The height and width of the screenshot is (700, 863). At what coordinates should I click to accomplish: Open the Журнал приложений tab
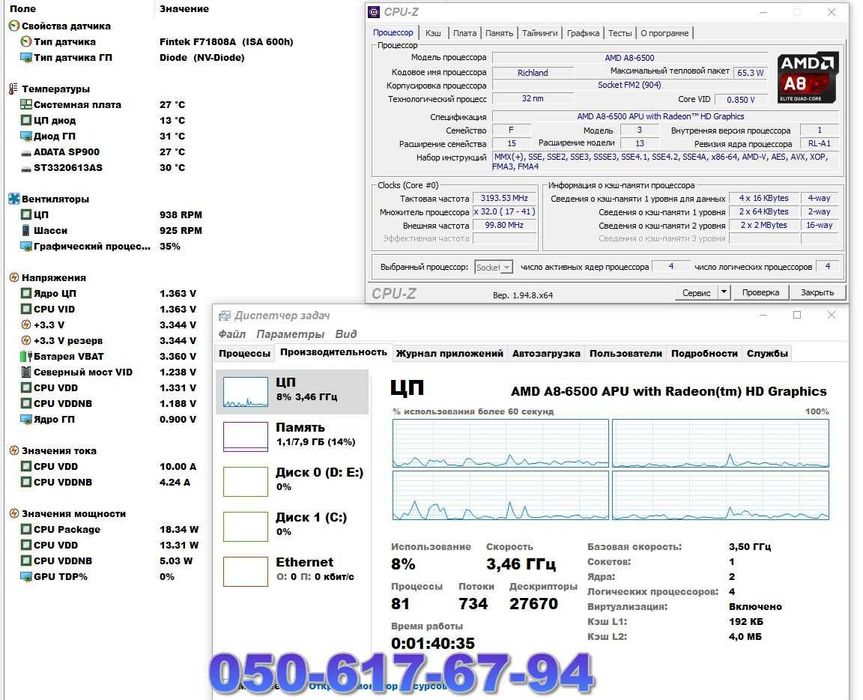(449, 353)
